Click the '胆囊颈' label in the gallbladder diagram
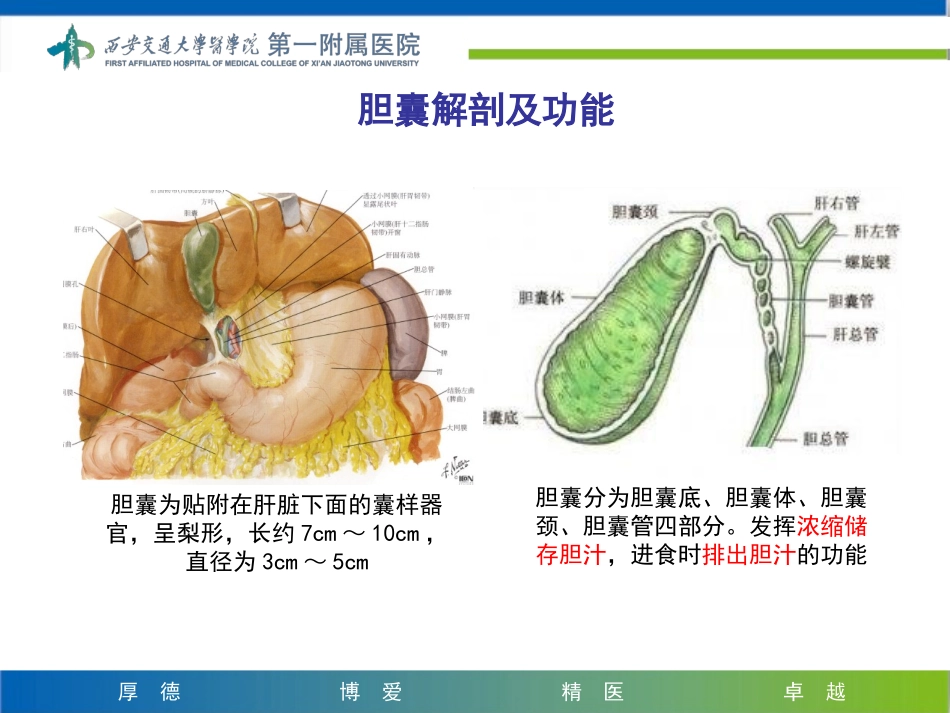 [x=634, y=211]
